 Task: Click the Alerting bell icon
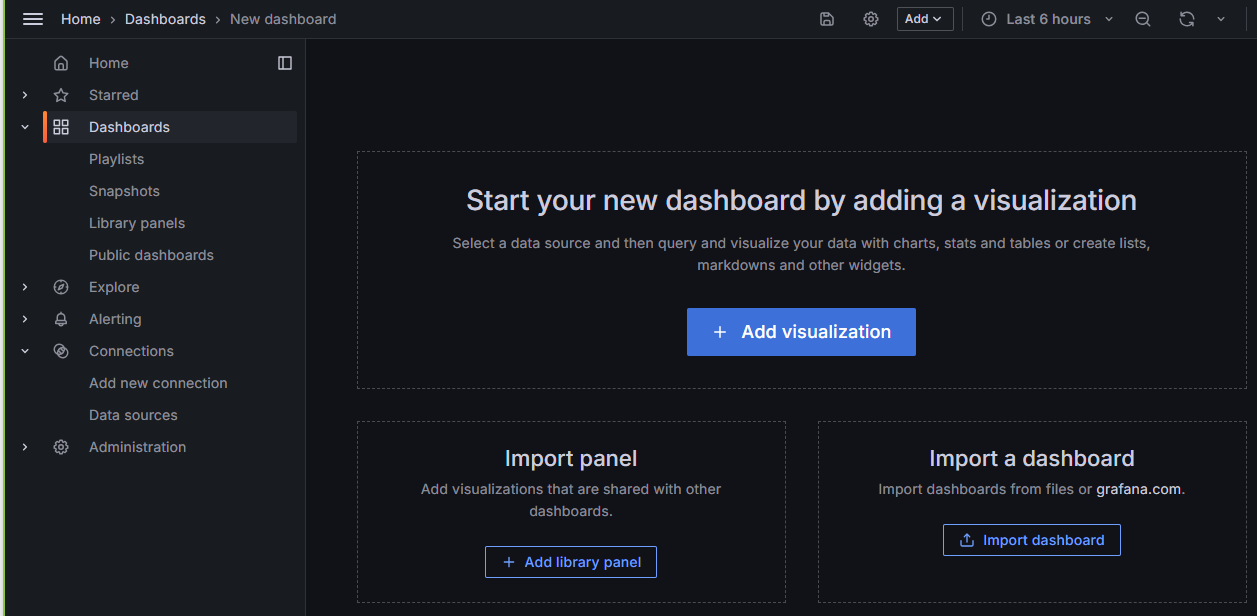coord(61,319)
